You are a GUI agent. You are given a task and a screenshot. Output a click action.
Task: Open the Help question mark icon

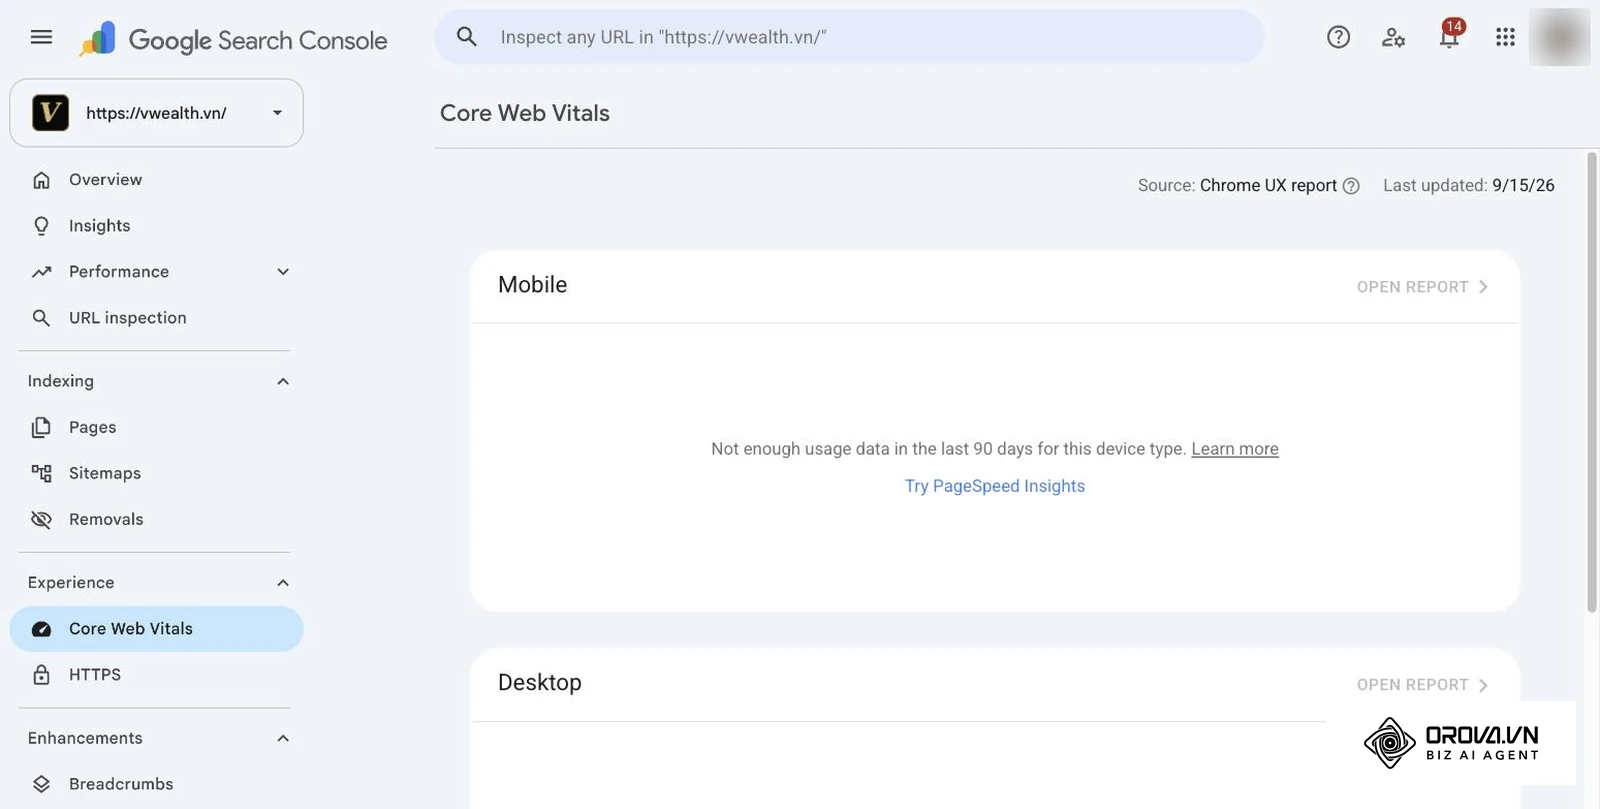[x=1338, y=37]
